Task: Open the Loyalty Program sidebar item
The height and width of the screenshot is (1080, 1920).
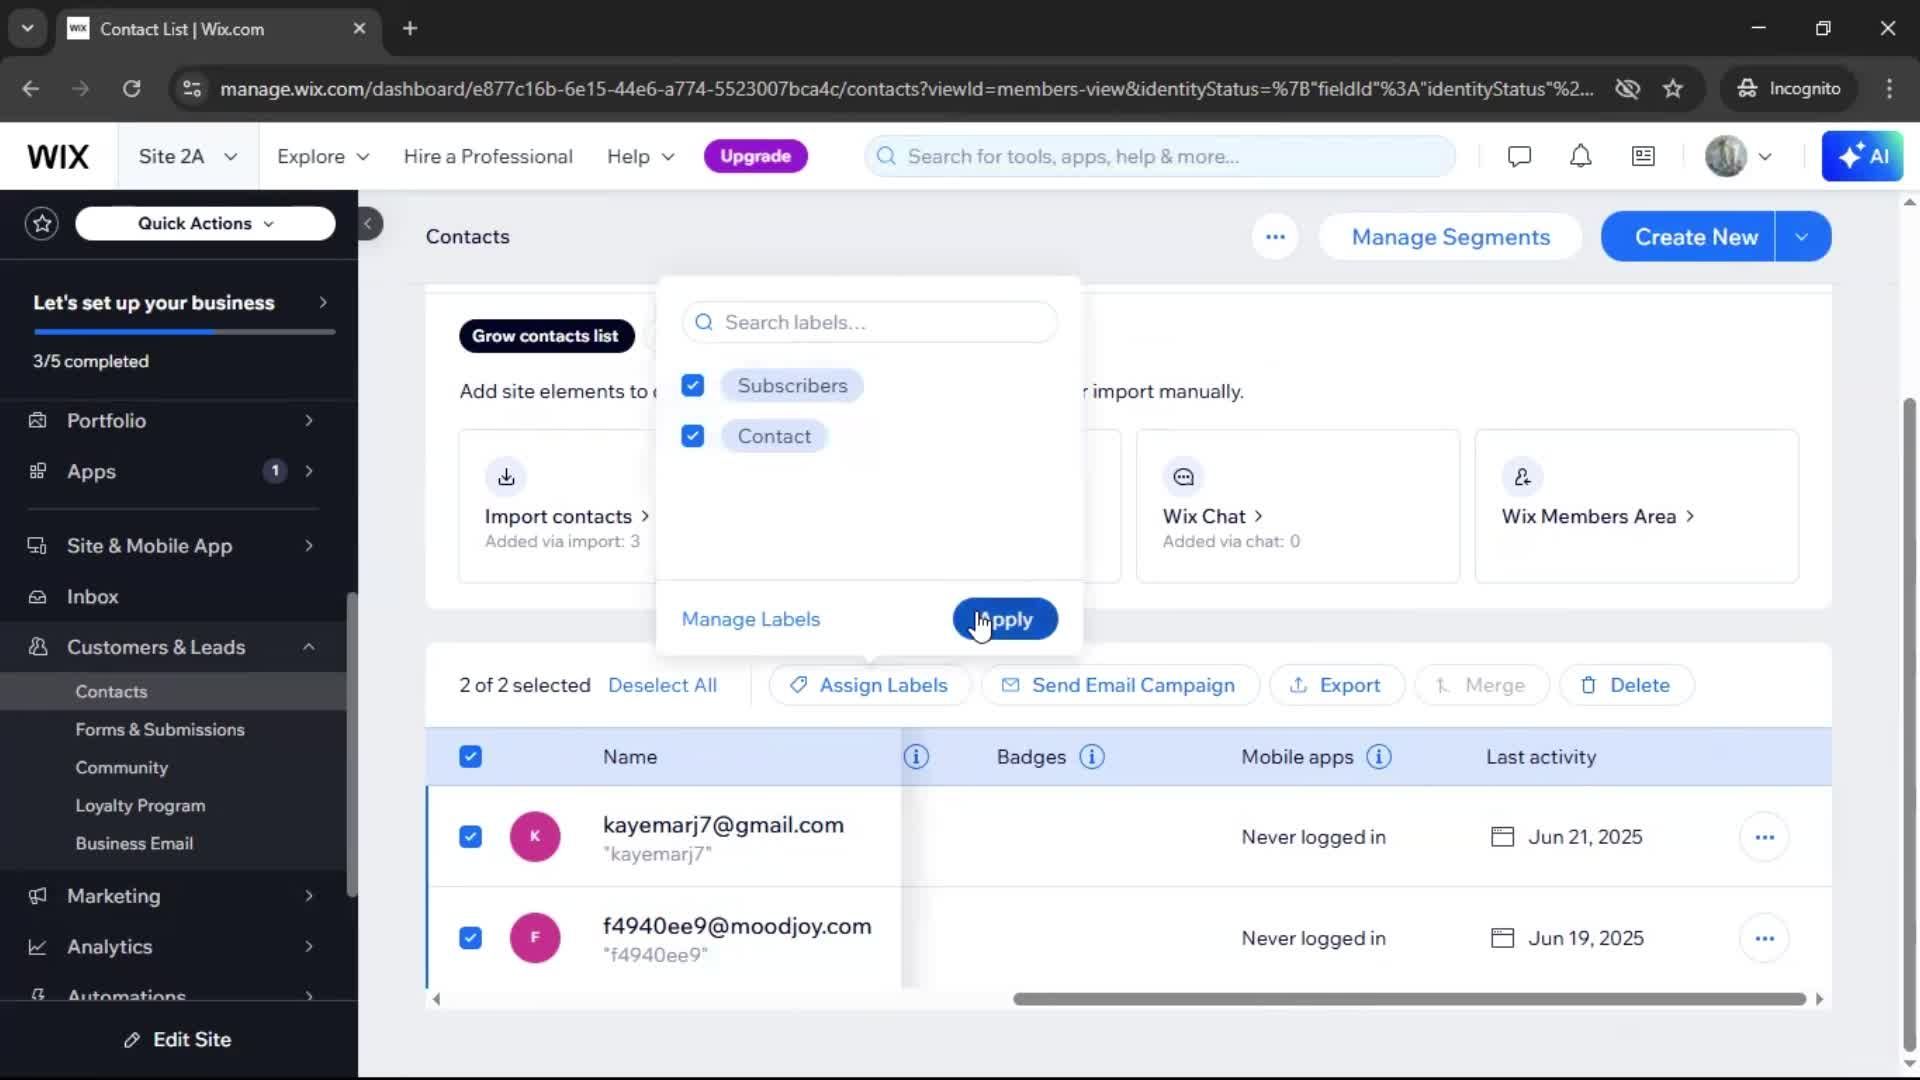Action: pos(140,806)
